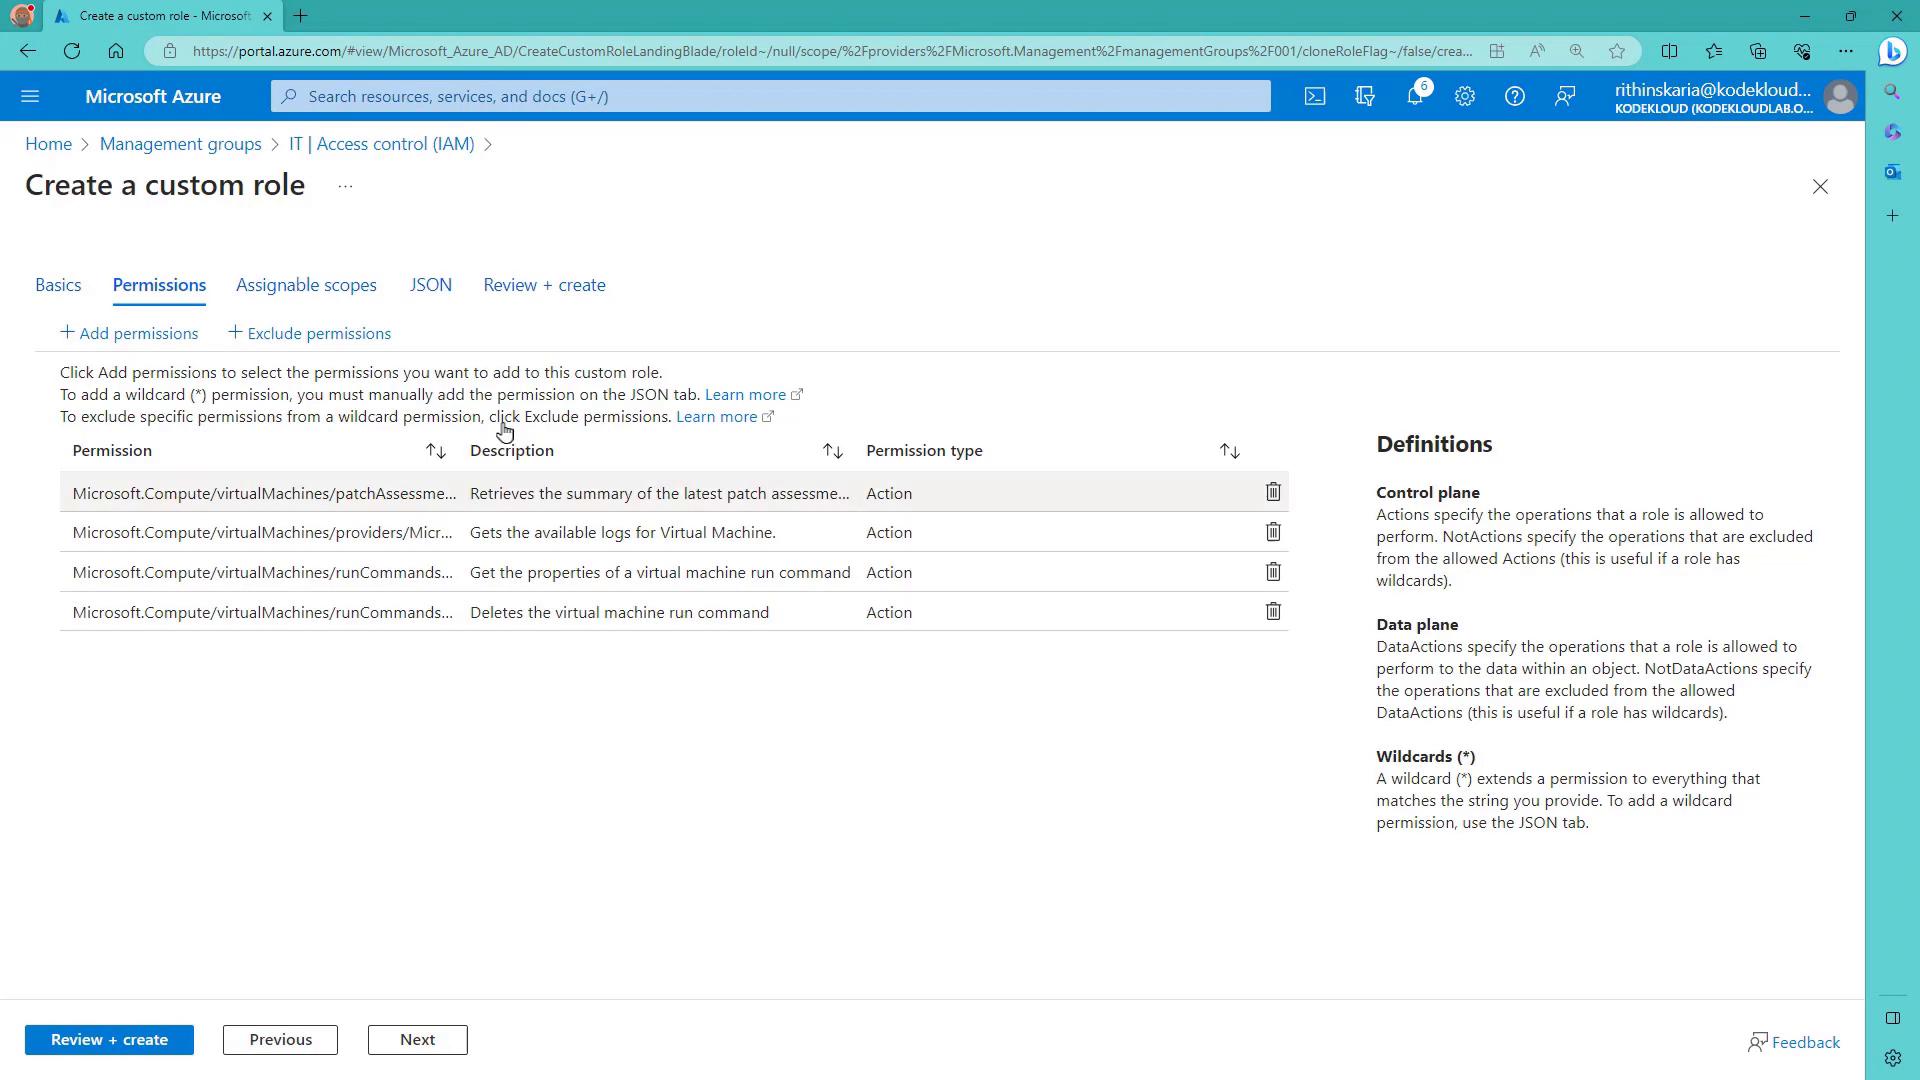Open the help question mark
Viewport: 1920px width, 1080px height.
coord(1515,96)
